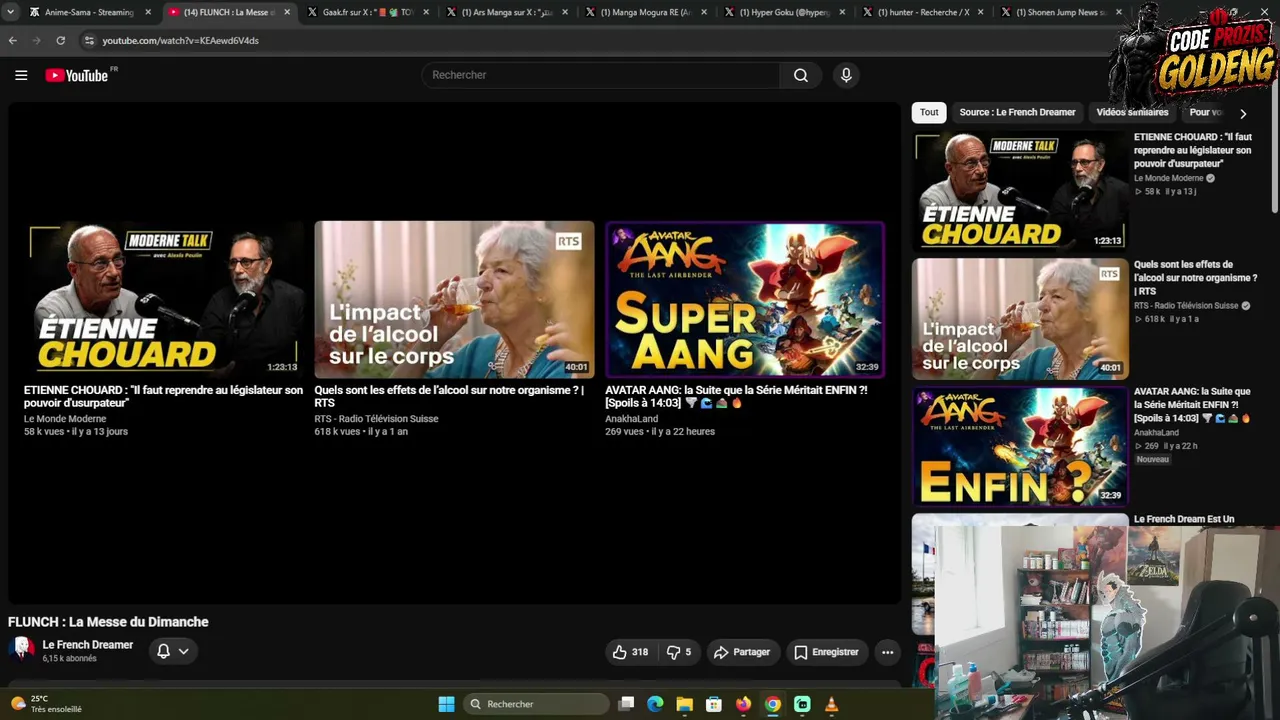This screenshot has height=720, width=1280.
Task: Open sidebar title AVATAR AANG la Suite
Action: click(x=1192, y=405)
